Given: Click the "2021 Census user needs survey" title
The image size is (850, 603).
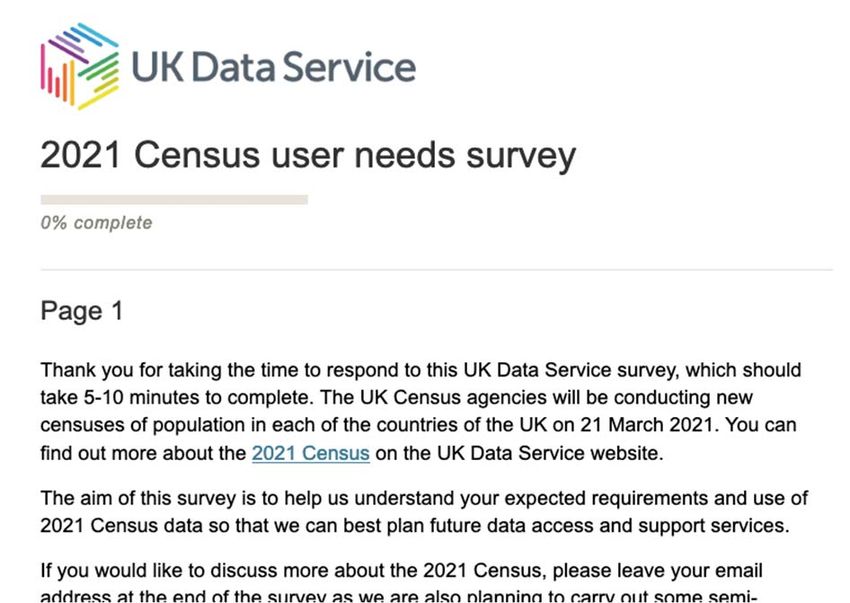Looking at the screenshot, I should (308, 155).
